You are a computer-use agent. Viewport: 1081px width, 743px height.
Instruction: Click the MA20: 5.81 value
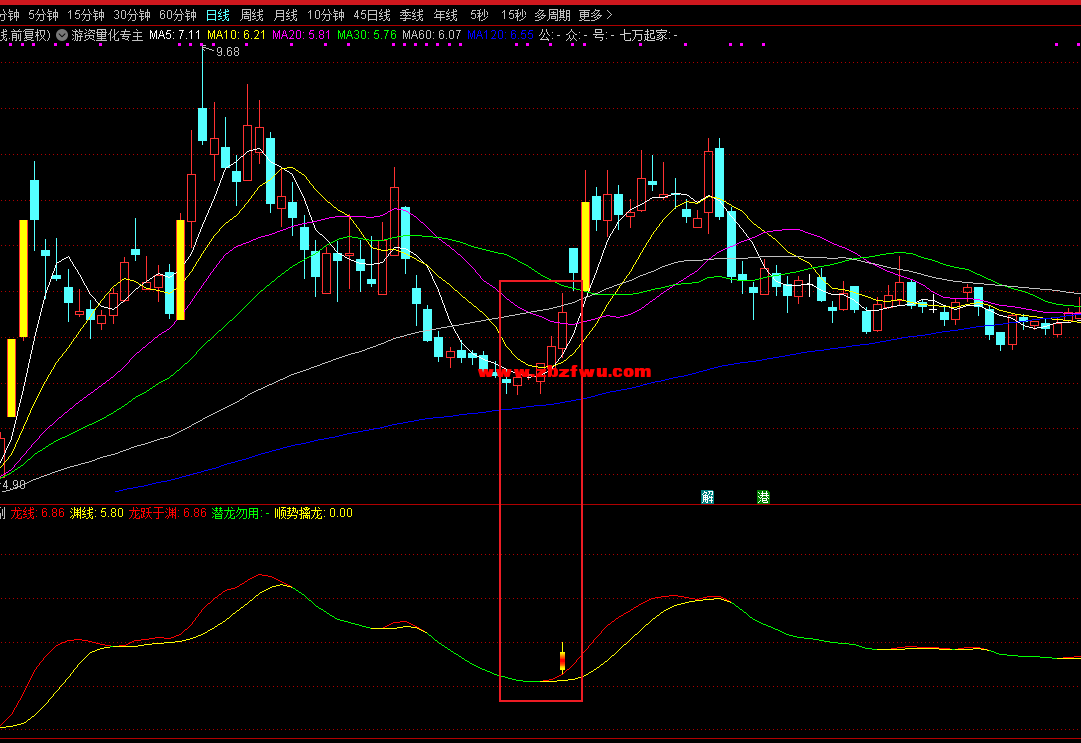[301, 35]
